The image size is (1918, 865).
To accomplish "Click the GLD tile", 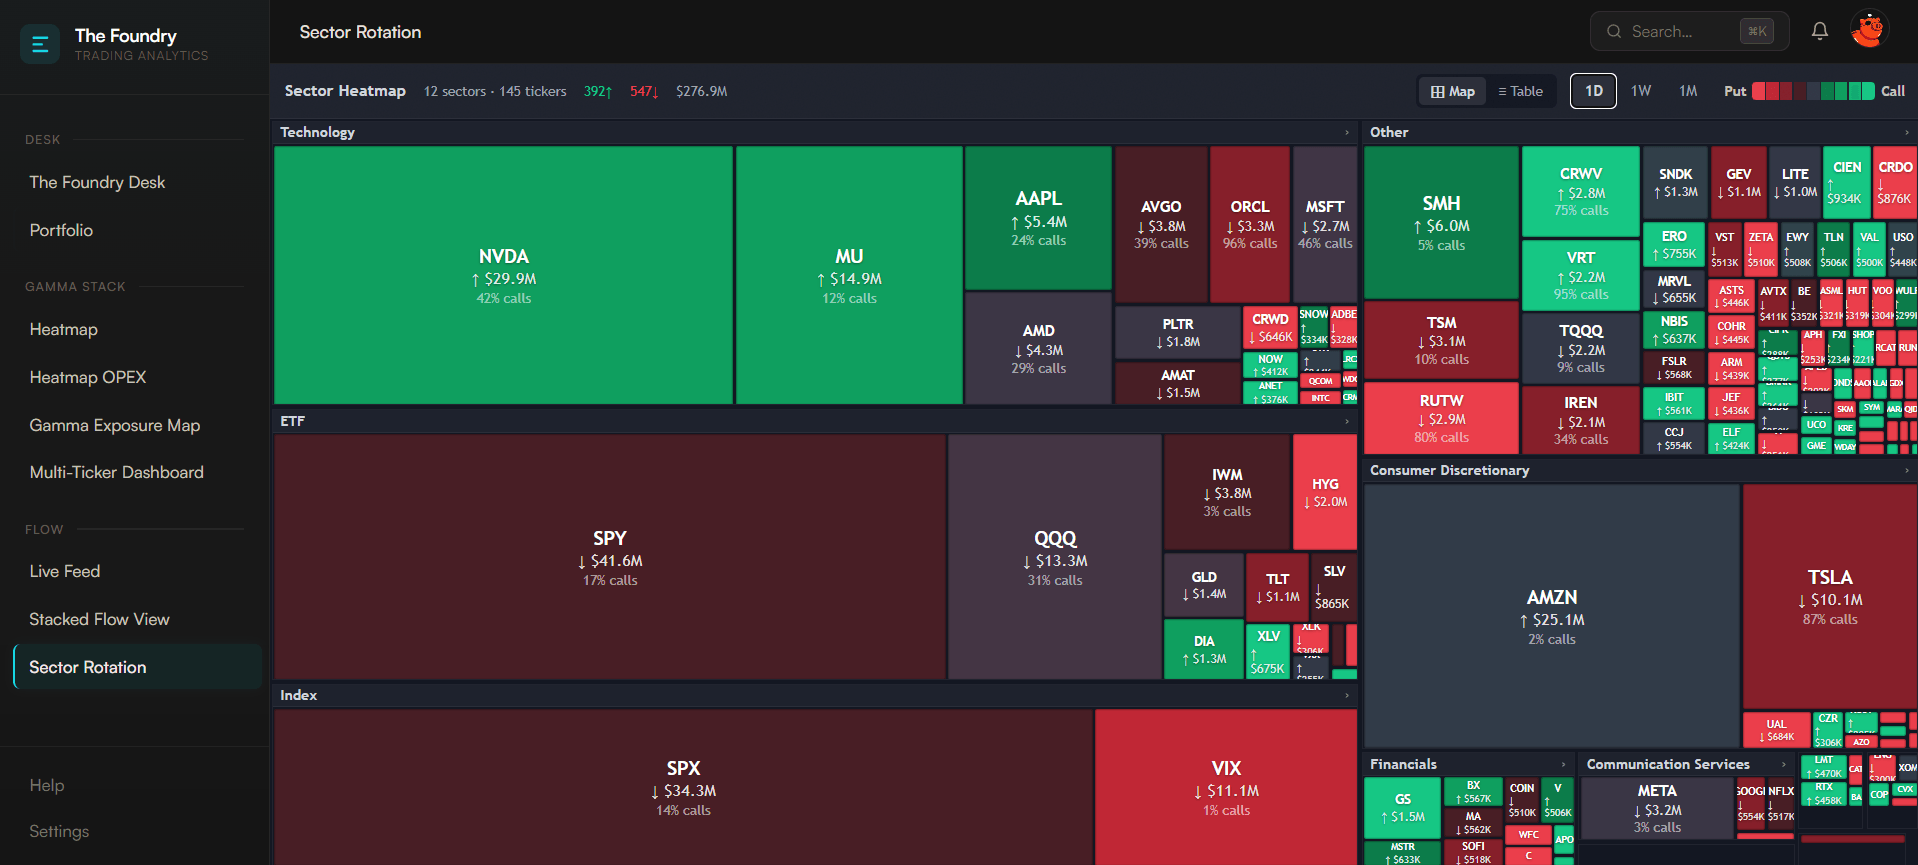I will click(x=1204, y=585).
